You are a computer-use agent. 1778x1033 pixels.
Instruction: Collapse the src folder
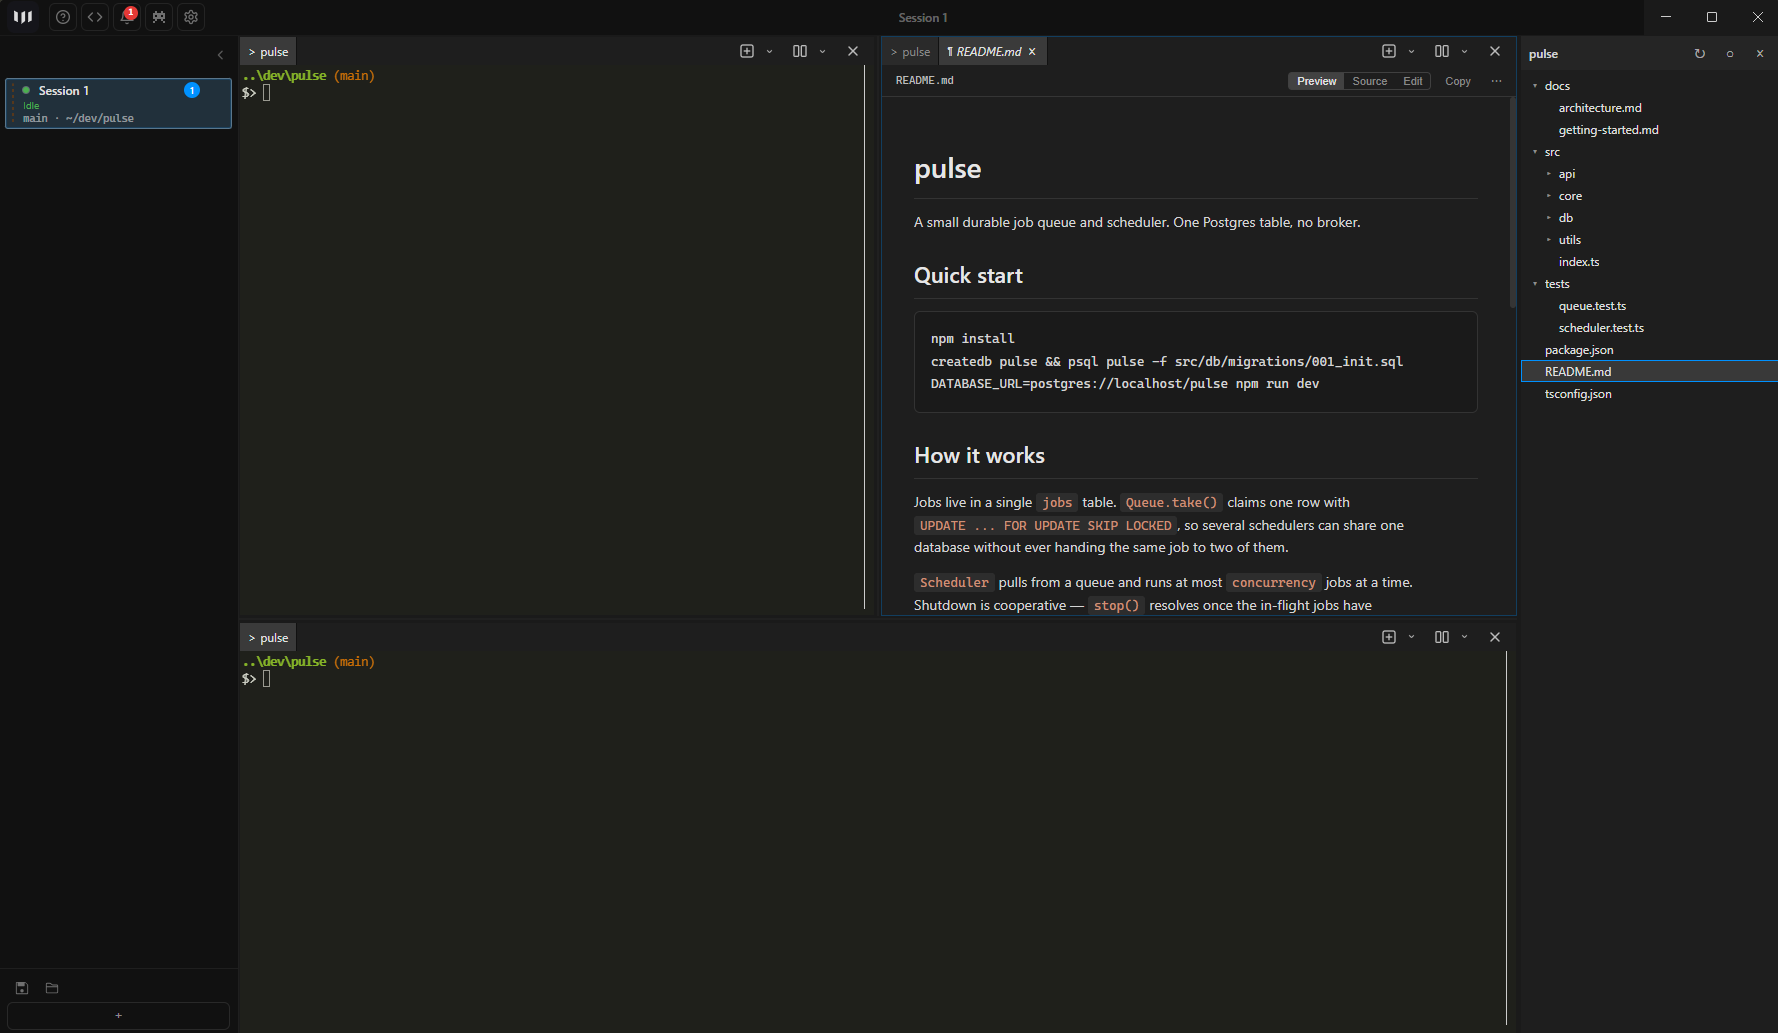tap(1535, 152)
